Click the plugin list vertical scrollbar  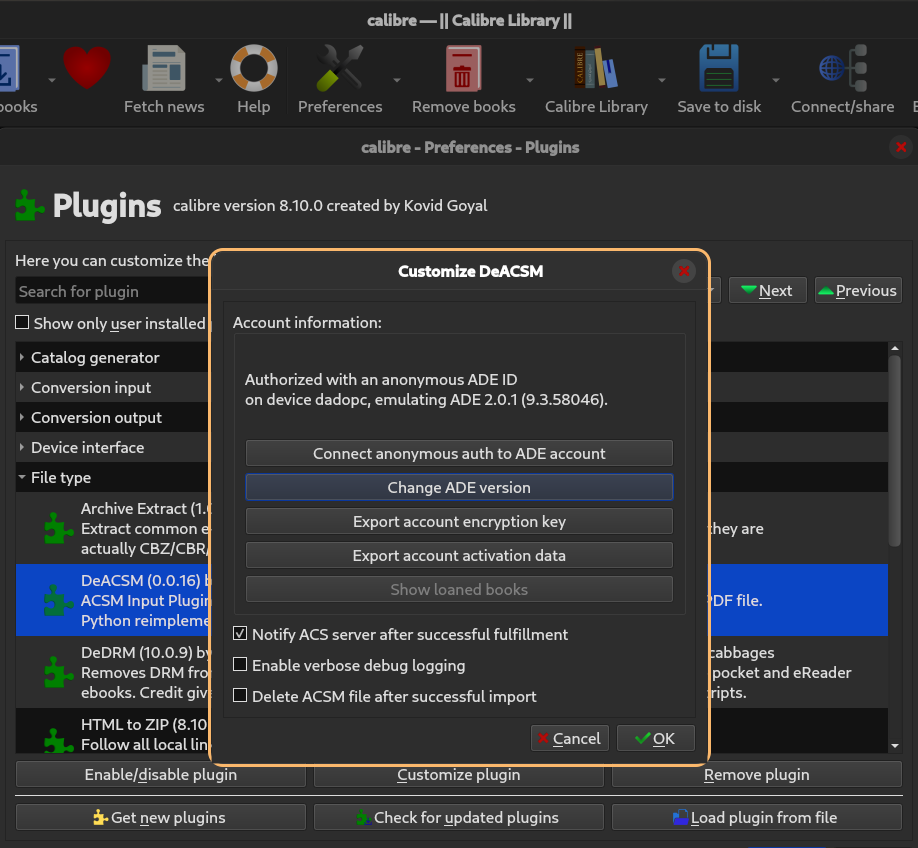pos(895,450)
